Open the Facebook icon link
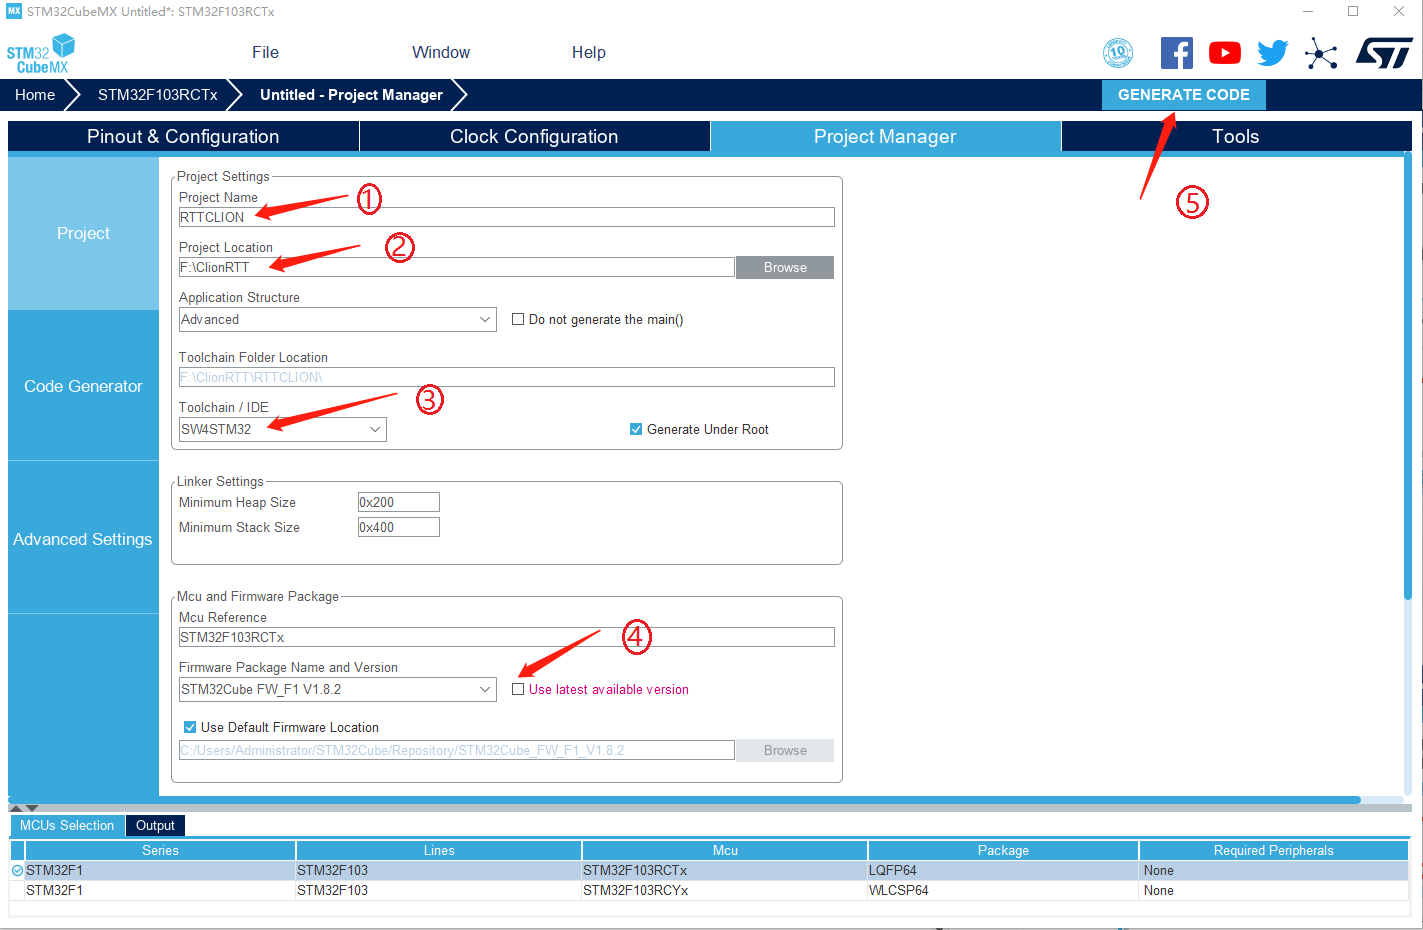The image size is (1423, 930). tap(1176, 53)
